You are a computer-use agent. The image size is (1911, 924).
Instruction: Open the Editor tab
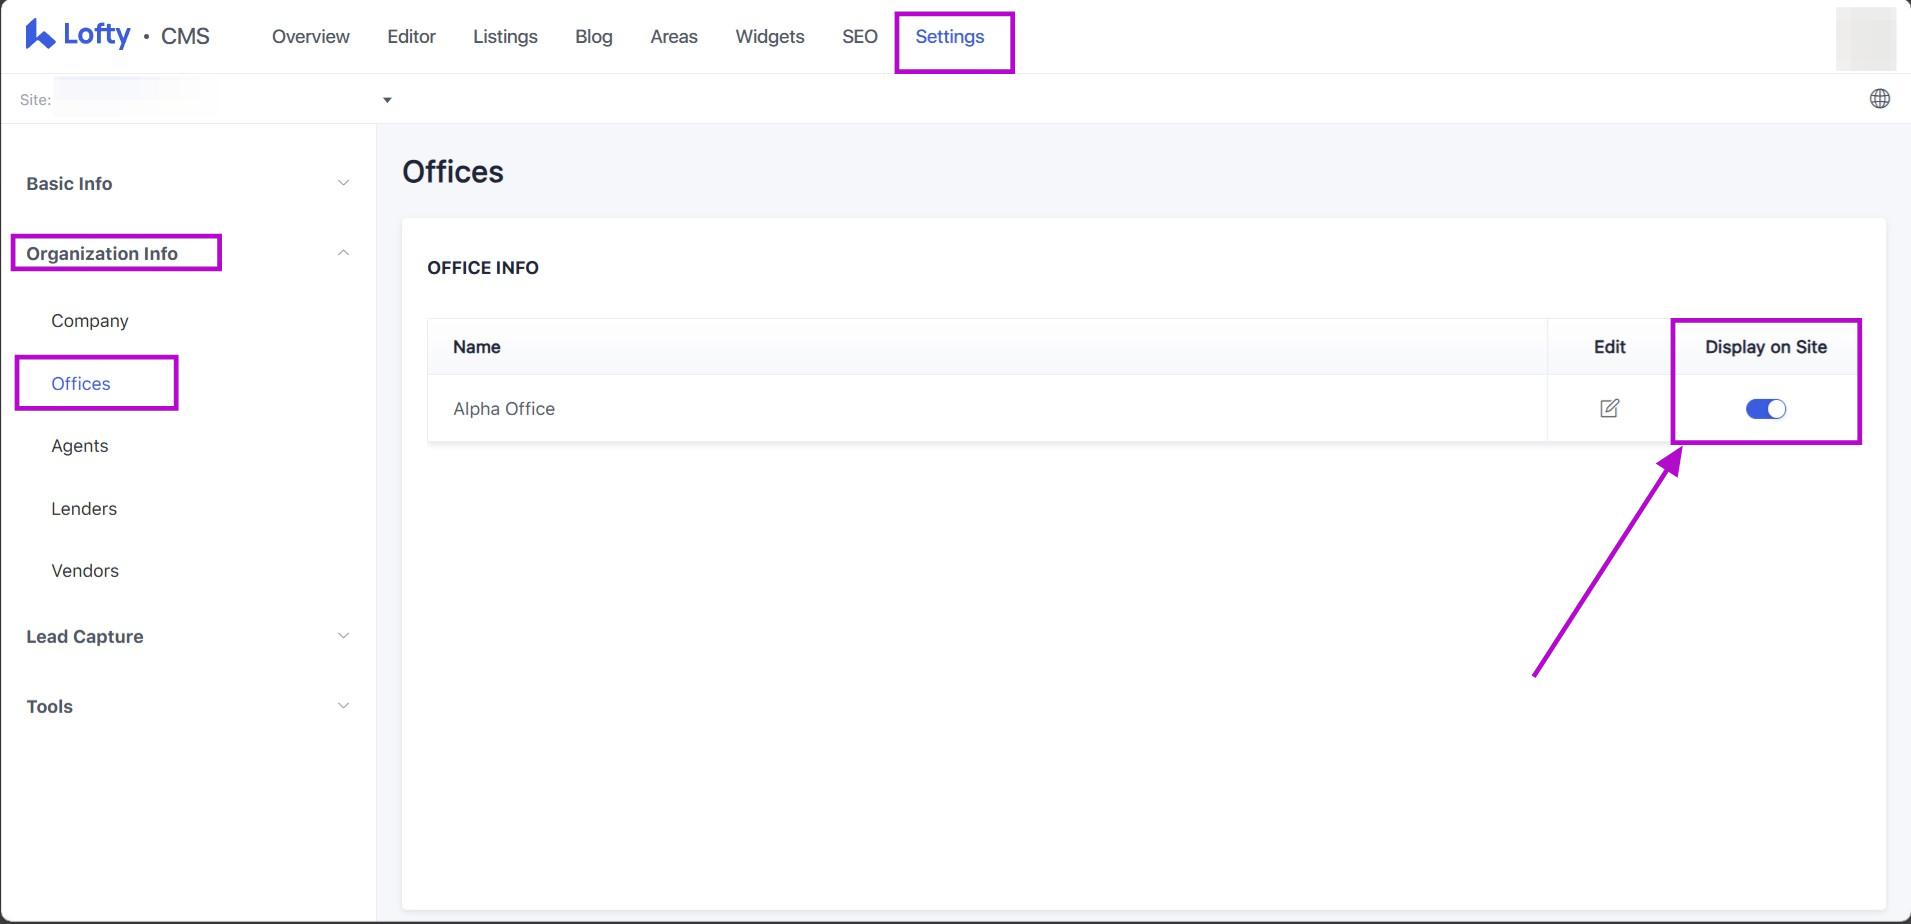(411, 37)
